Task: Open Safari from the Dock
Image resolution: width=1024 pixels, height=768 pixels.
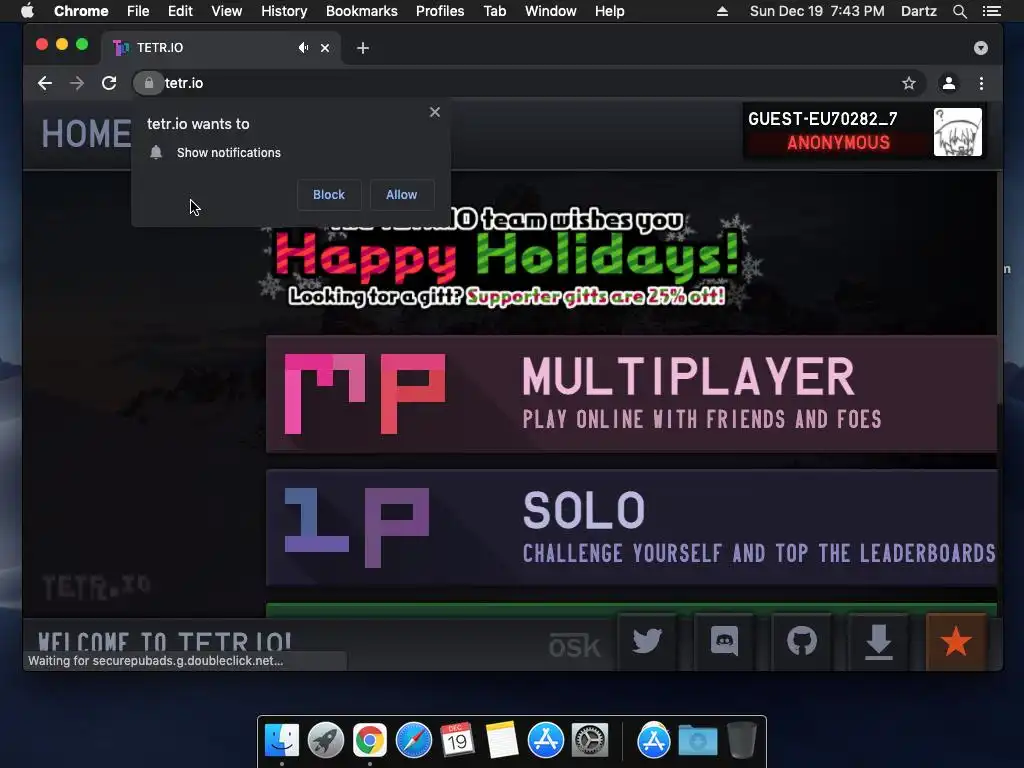Action: click(414, 741)
